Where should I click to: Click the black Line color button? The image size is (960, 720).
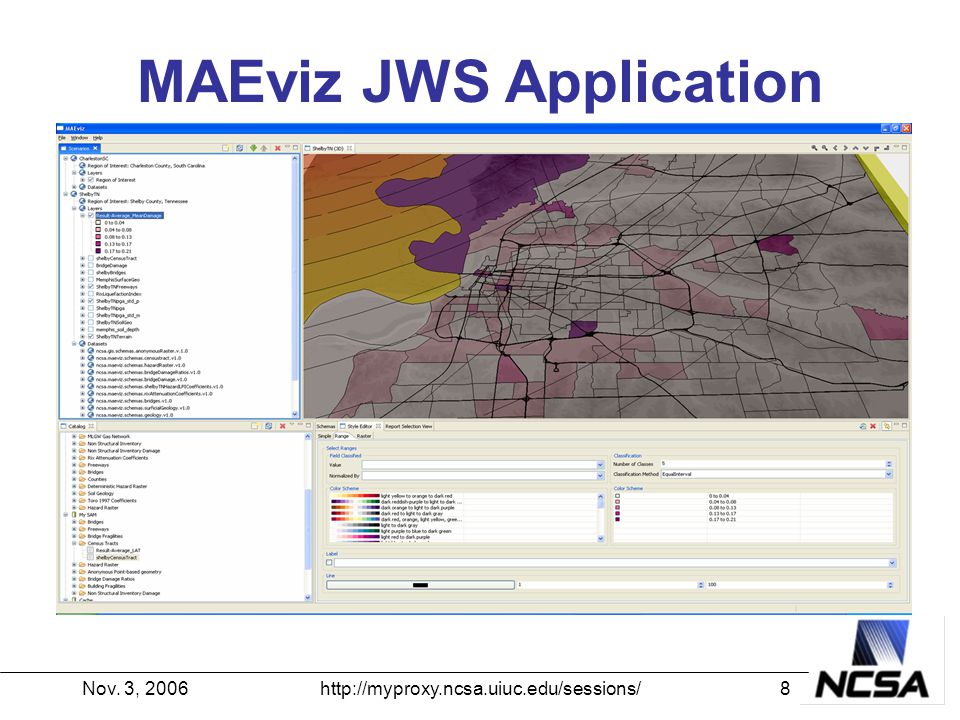(x=420, y=585)
